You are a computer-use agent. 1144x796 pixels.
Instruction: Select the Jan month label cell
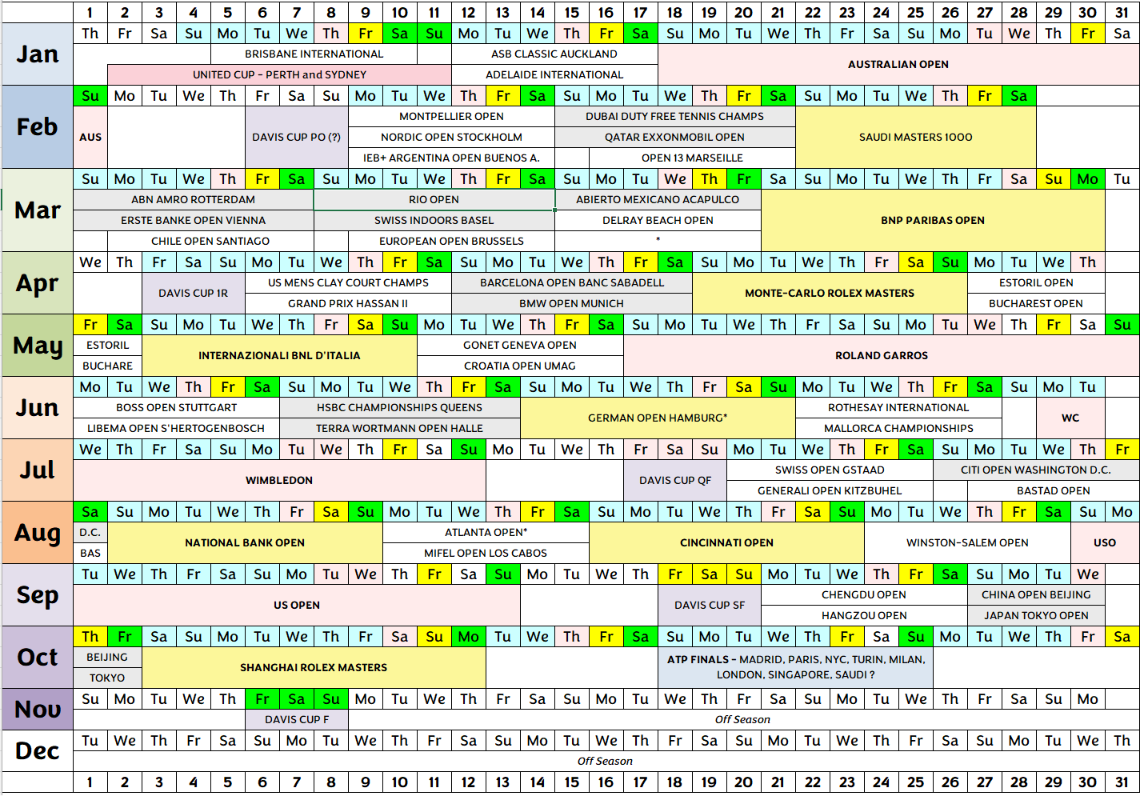point(37,54)
